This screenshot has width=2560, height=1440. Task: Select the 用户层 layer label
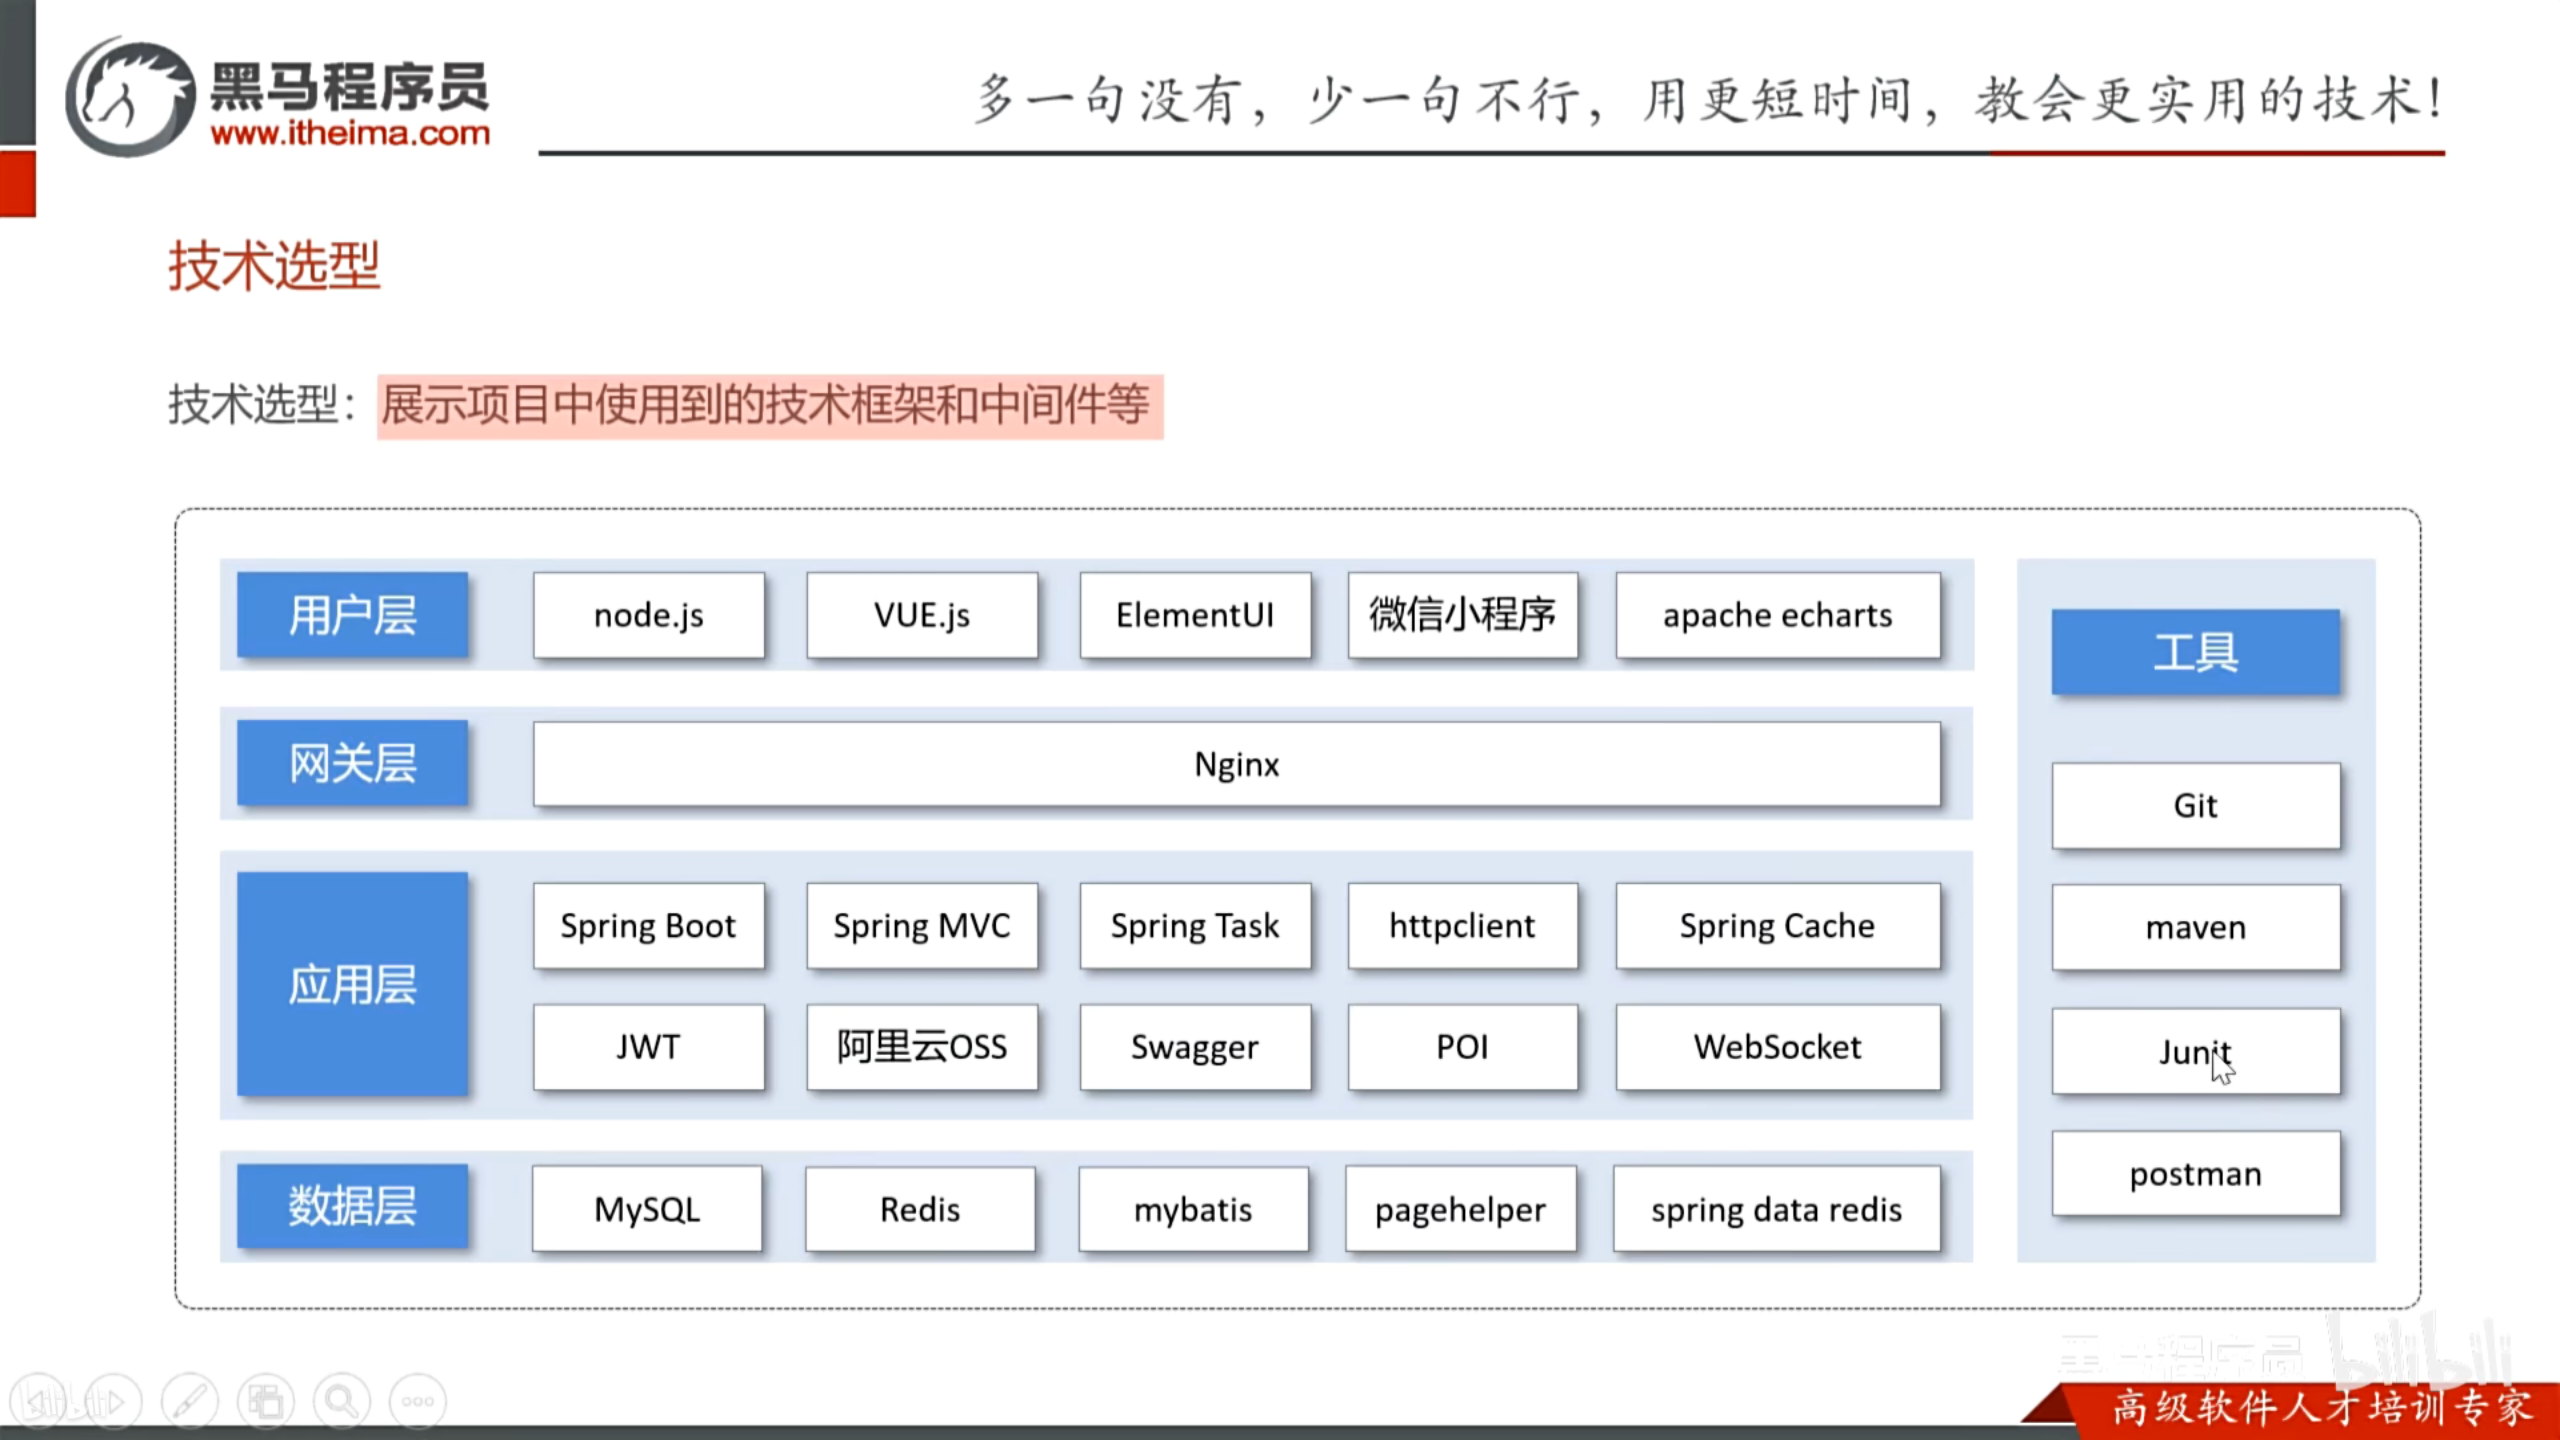(x=352, y=615)
